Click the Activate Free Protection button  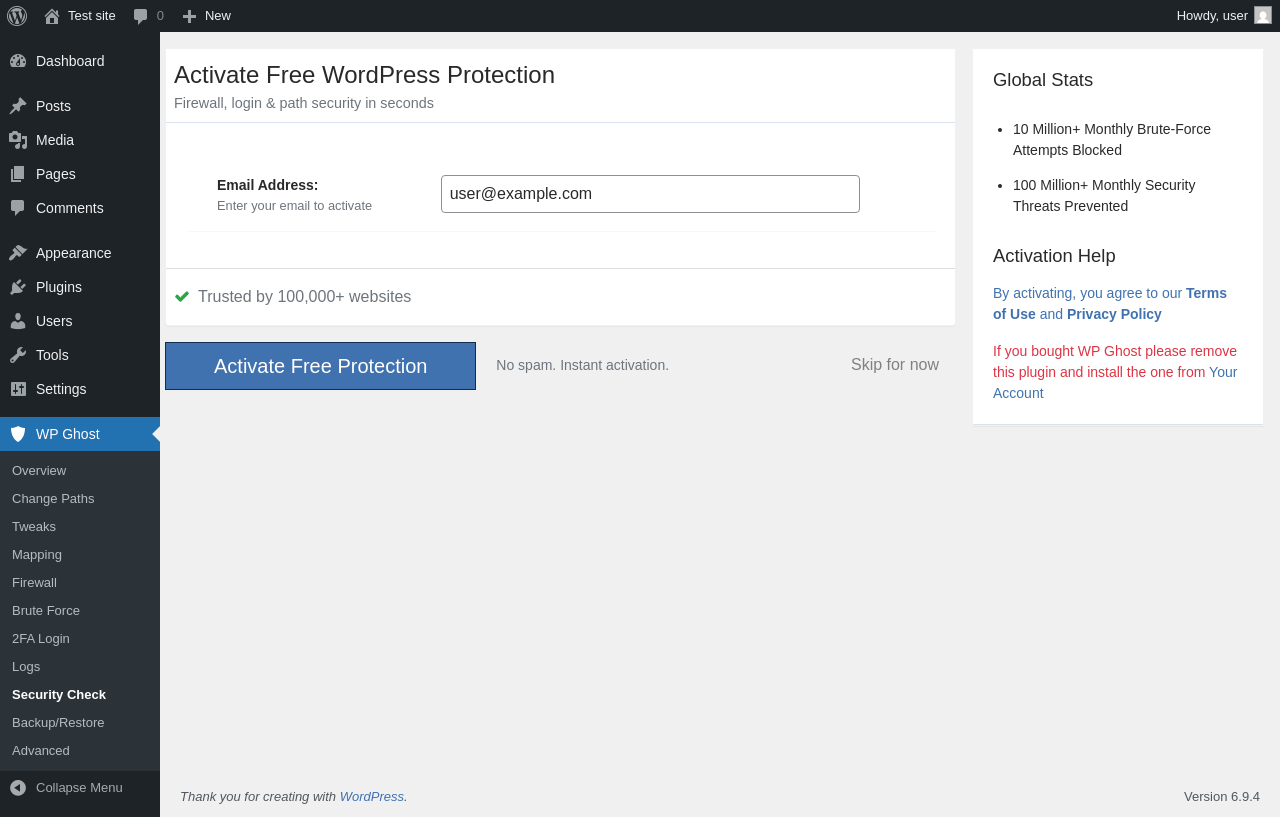coord(320,366)
